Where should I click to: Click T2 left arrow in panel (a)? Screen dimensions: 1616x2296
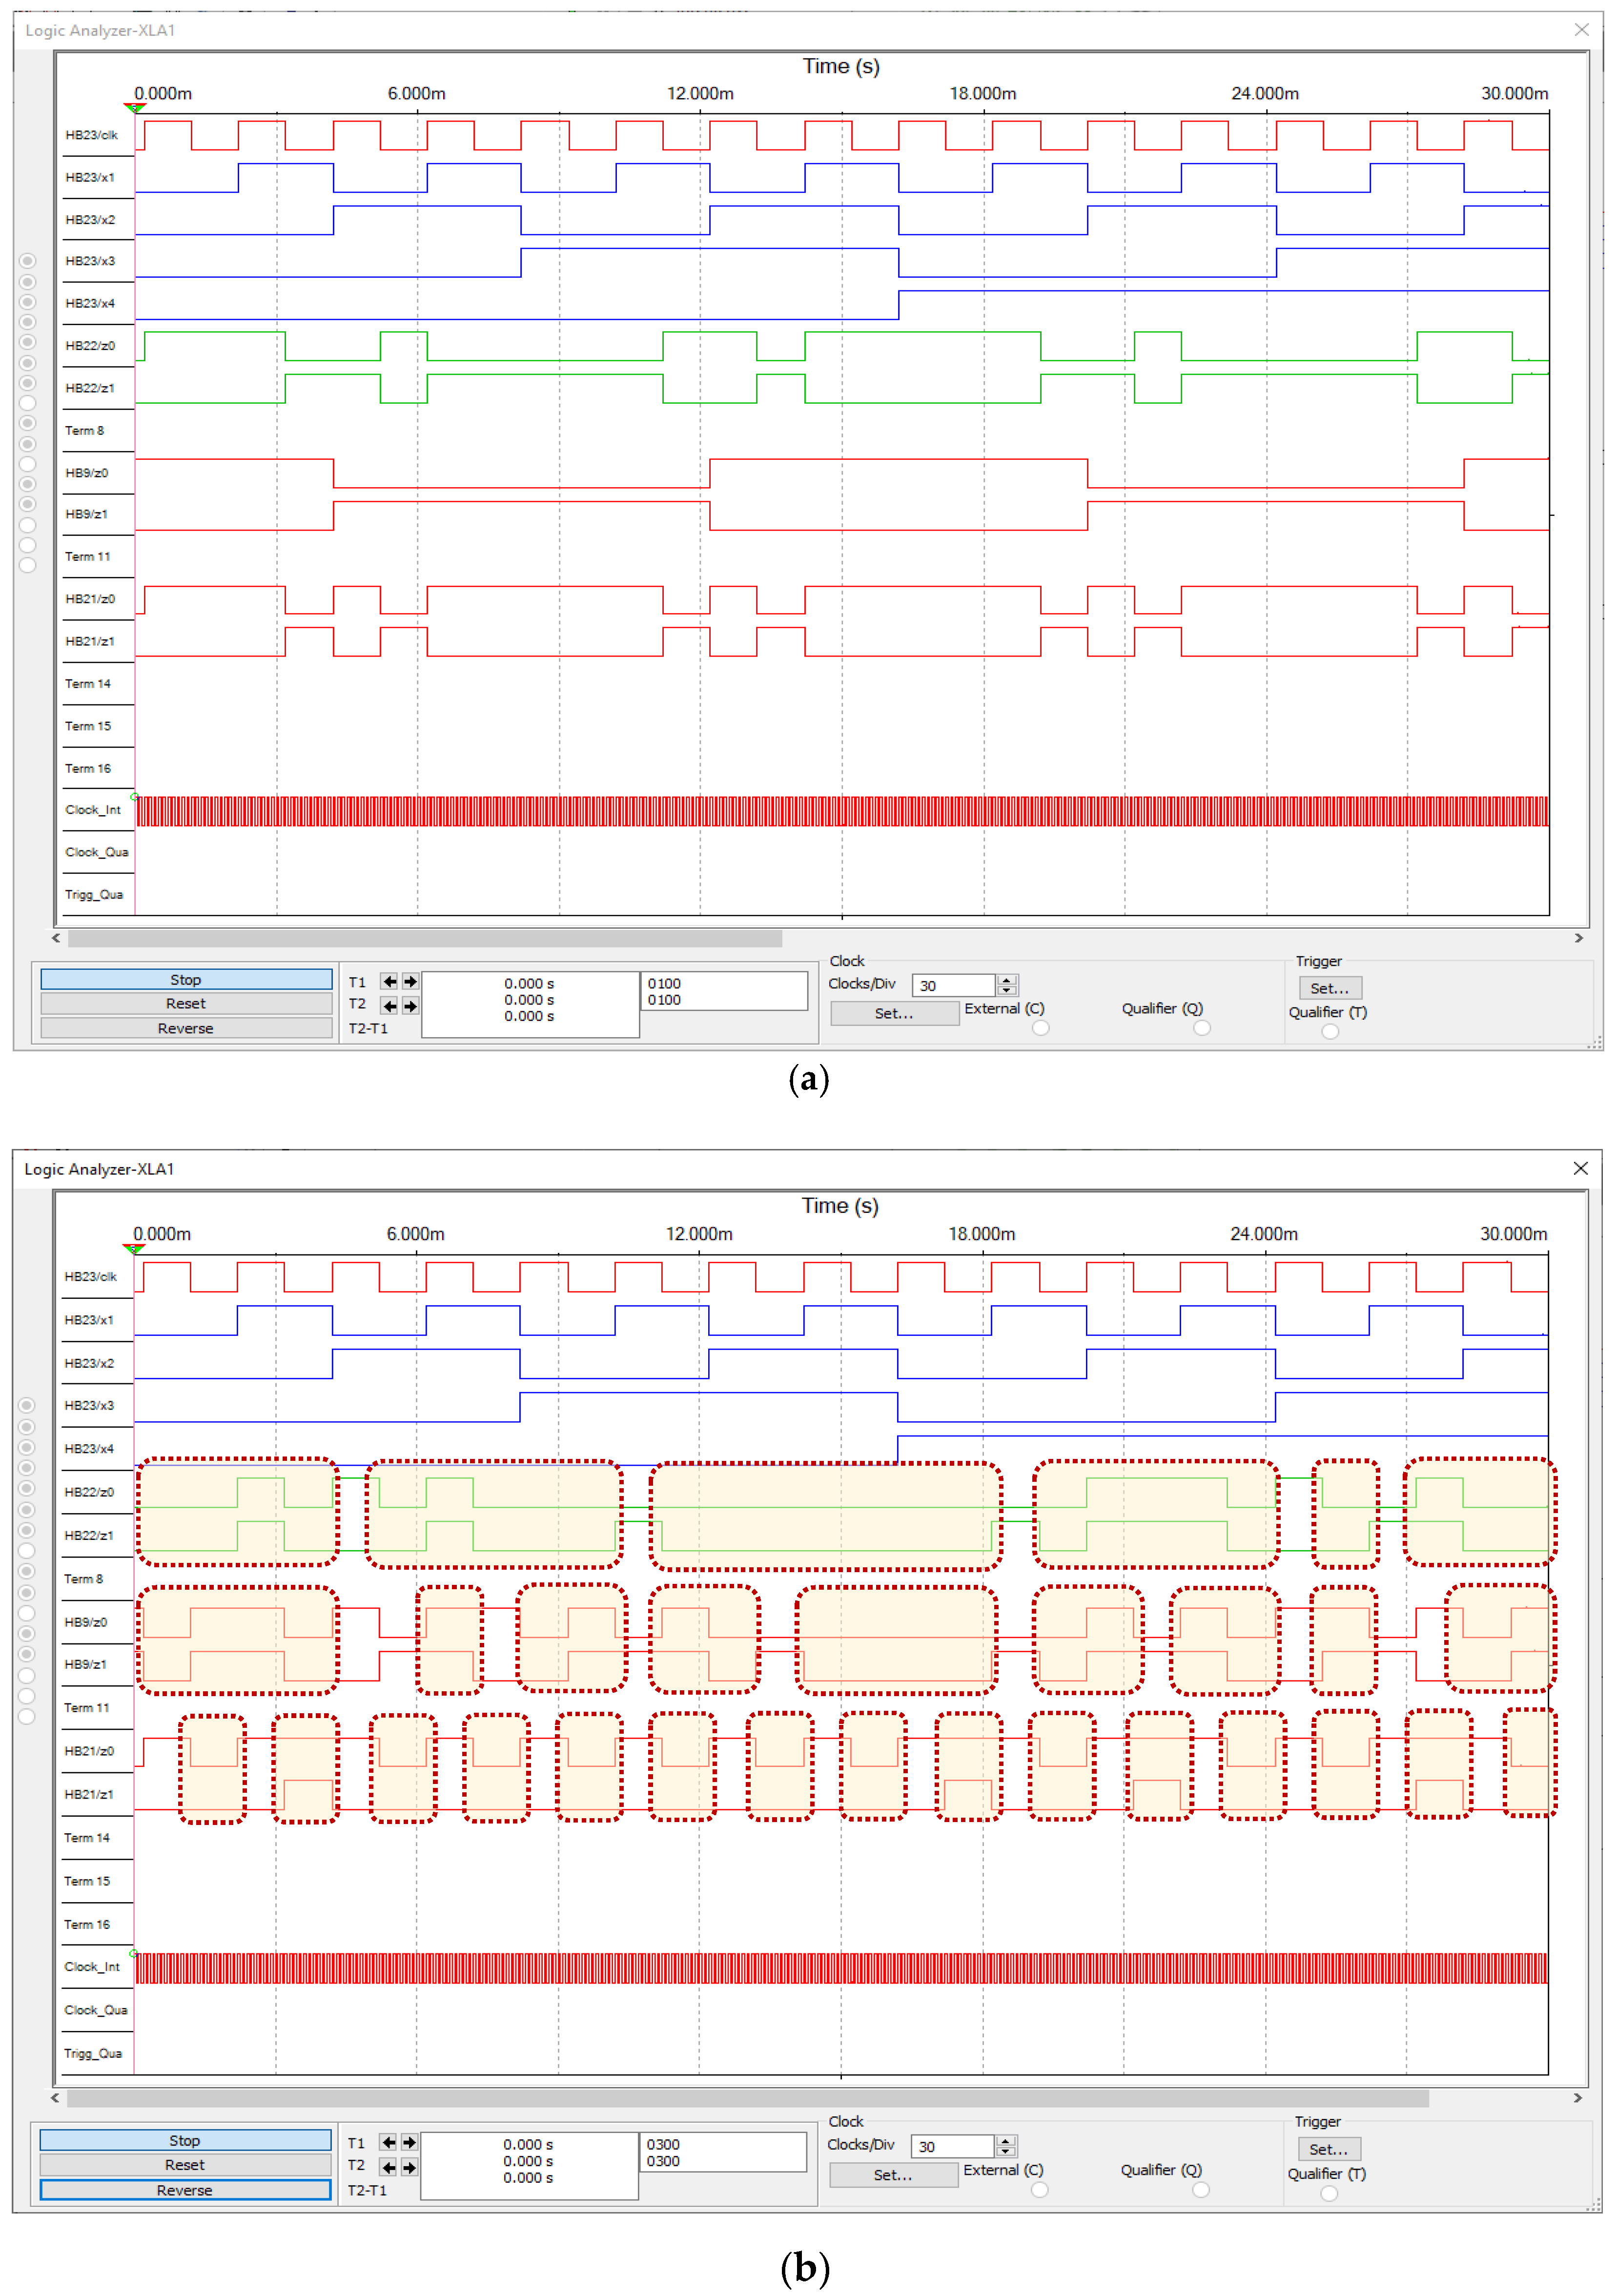pos(388,1005)
